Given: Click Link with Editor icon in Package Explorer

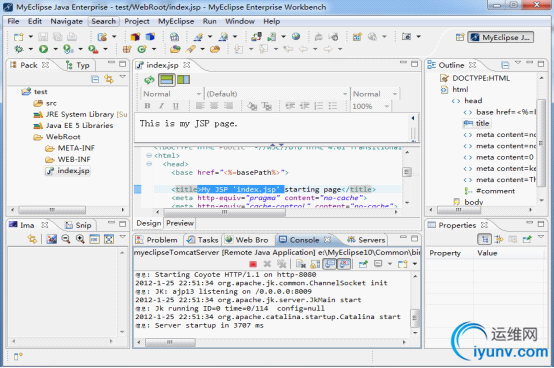Looking at the screenshot, I should 109,79.
